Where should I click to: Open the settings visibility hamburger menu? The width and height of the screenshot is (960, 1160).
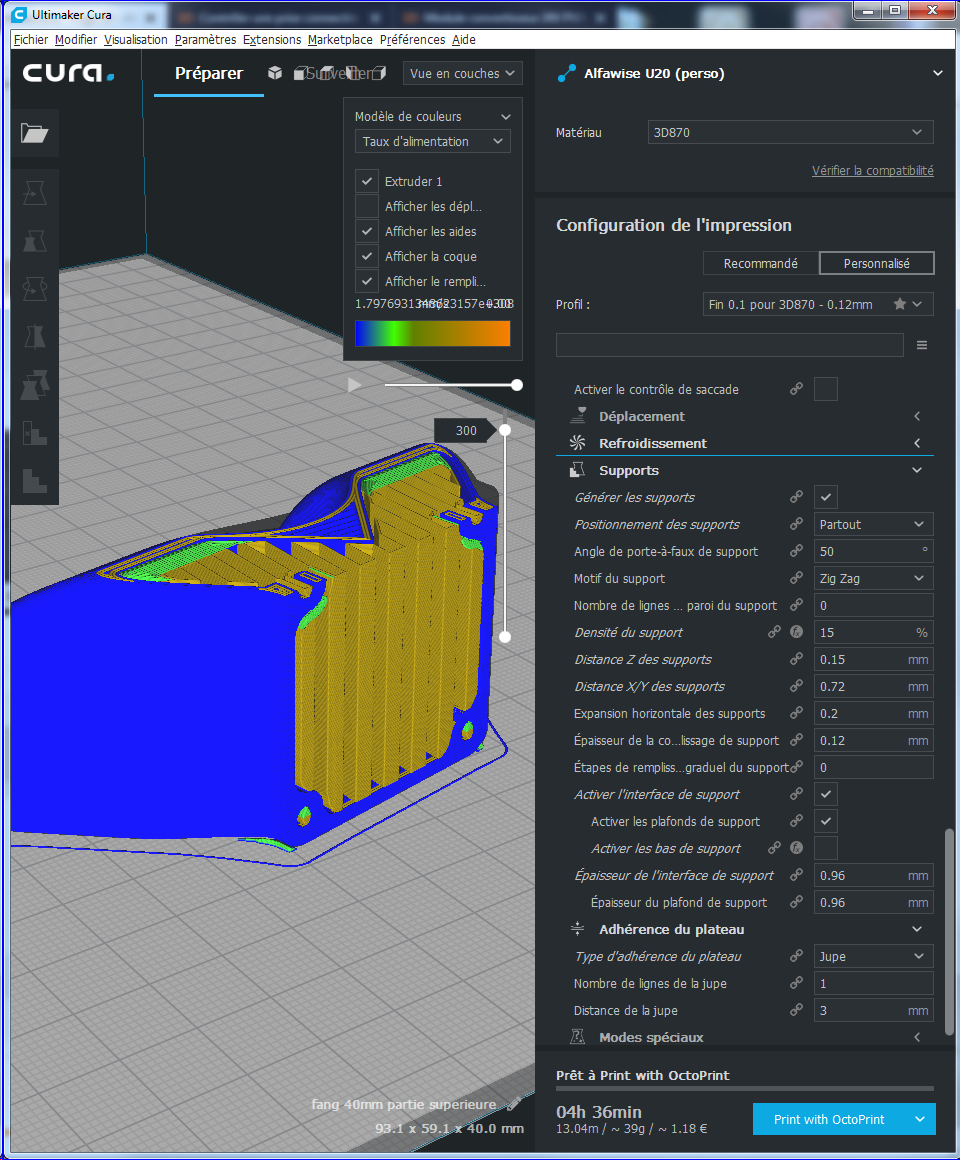click(x=921, y=345)
